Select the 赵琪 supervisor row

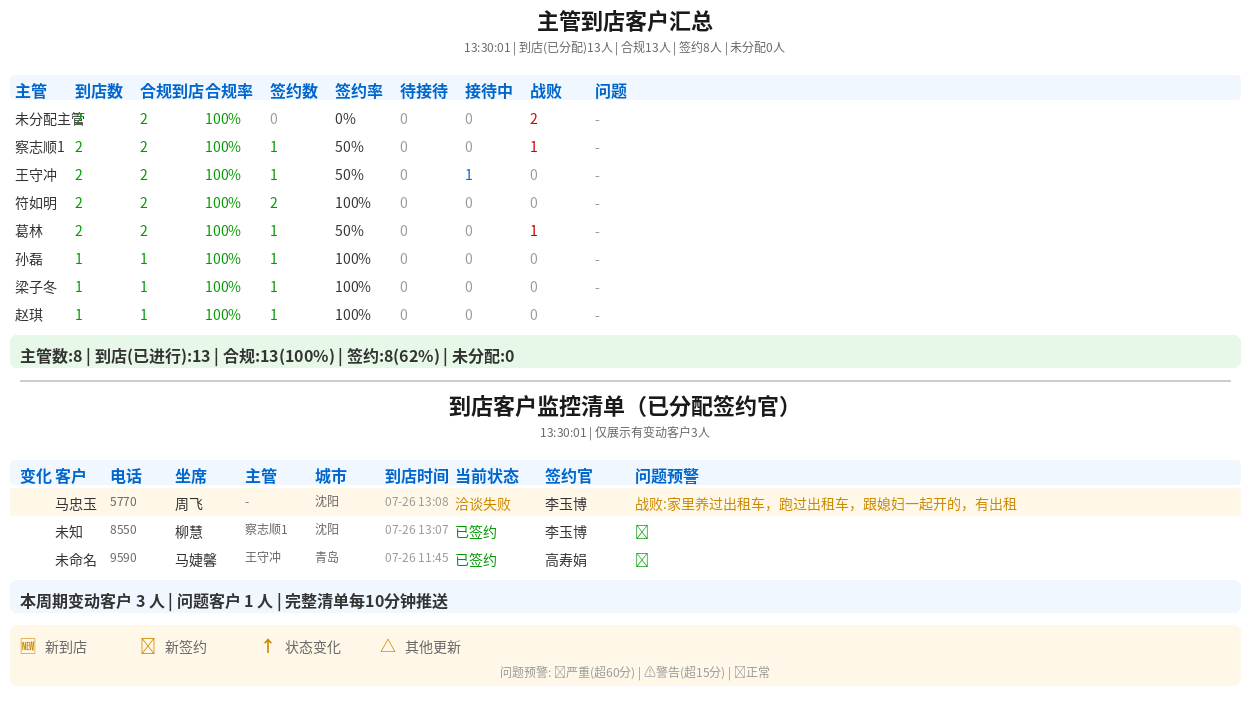click(x=625, y=315)
